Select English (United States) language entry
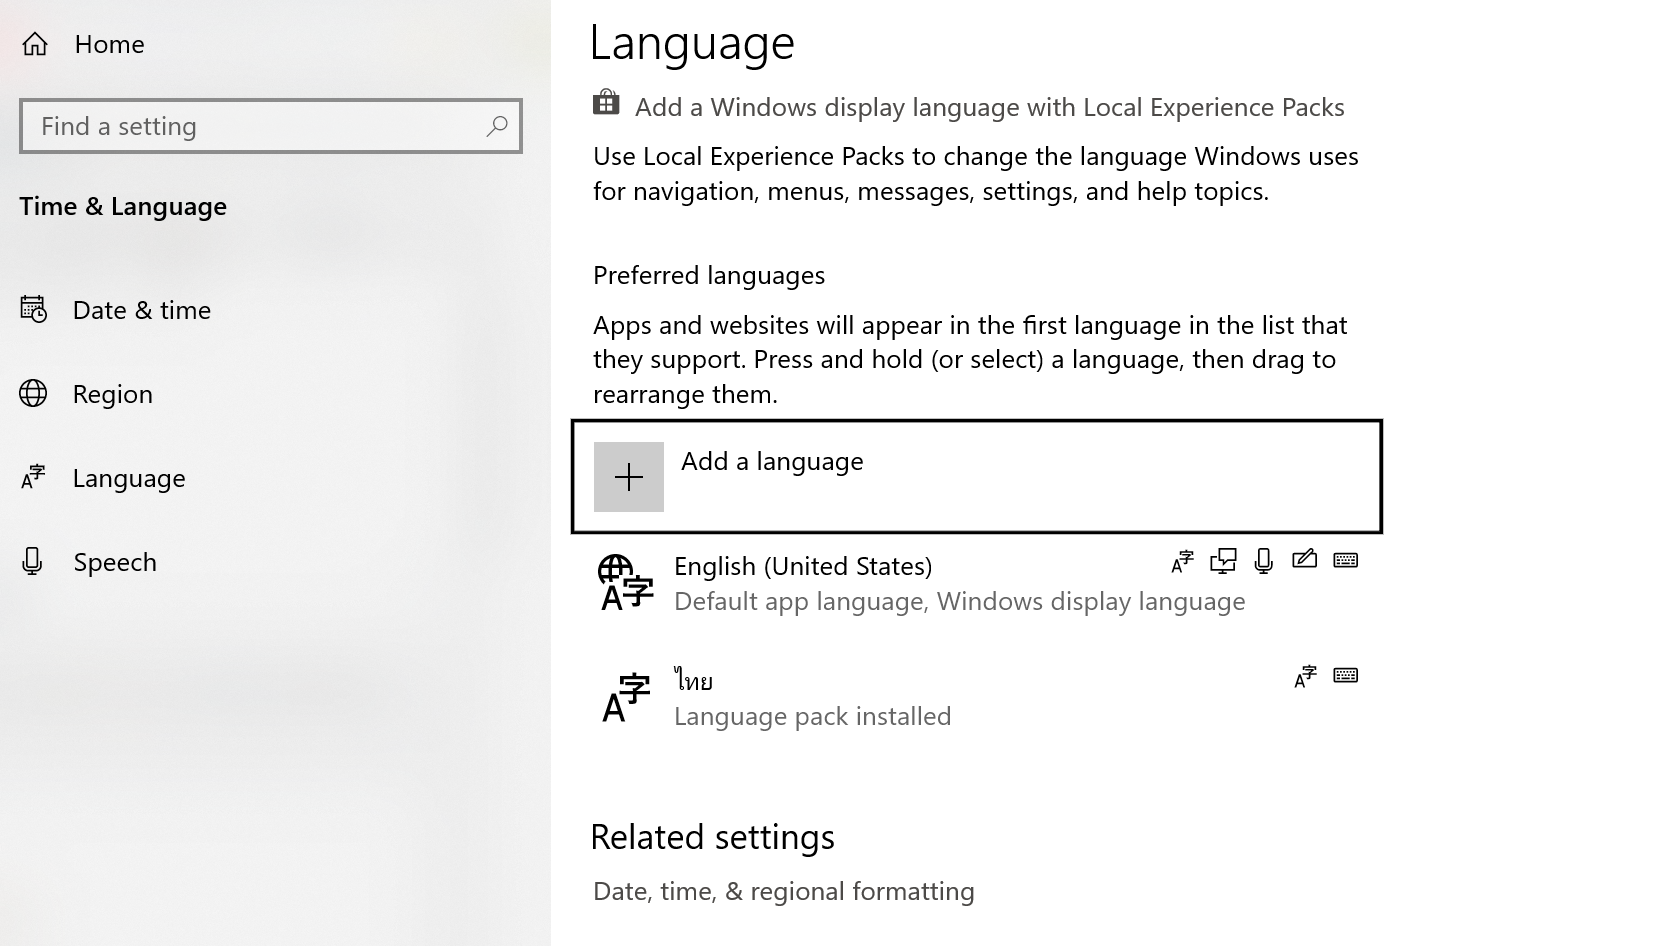Screen dimensions: 1666x946 coord(977,583)
